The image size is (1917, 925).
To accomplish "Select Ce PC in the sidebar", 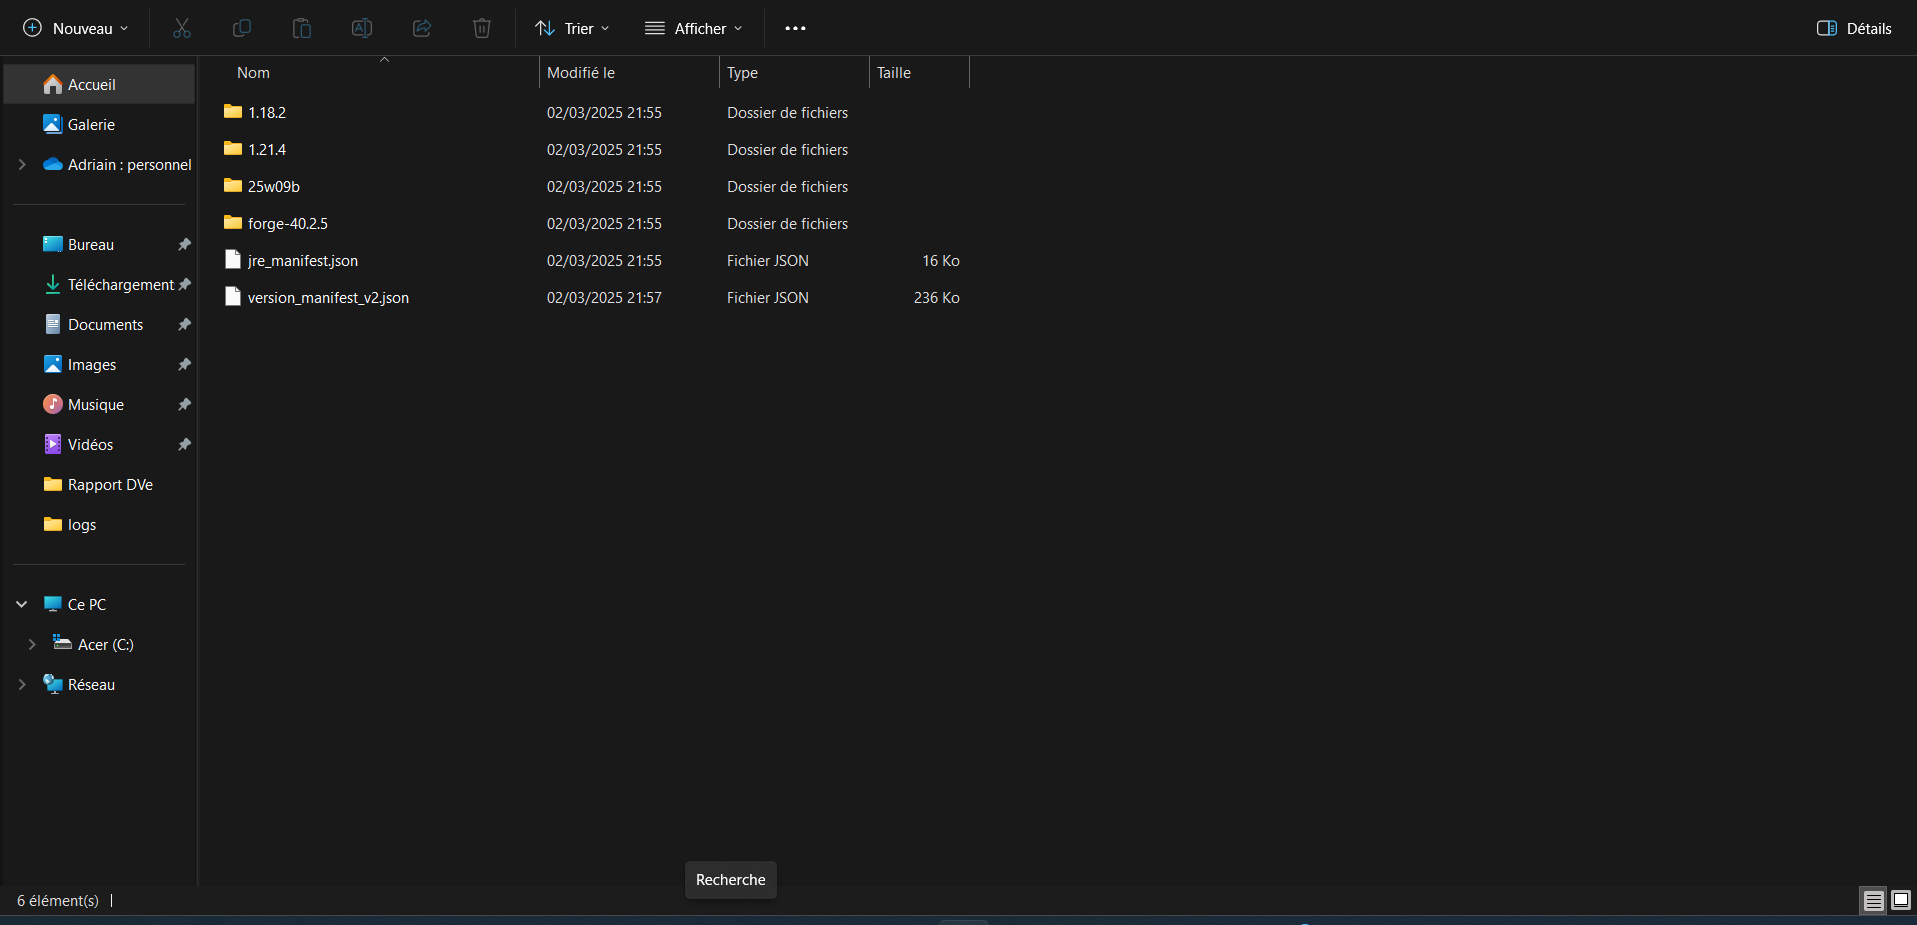I will (x=100, y=604).
